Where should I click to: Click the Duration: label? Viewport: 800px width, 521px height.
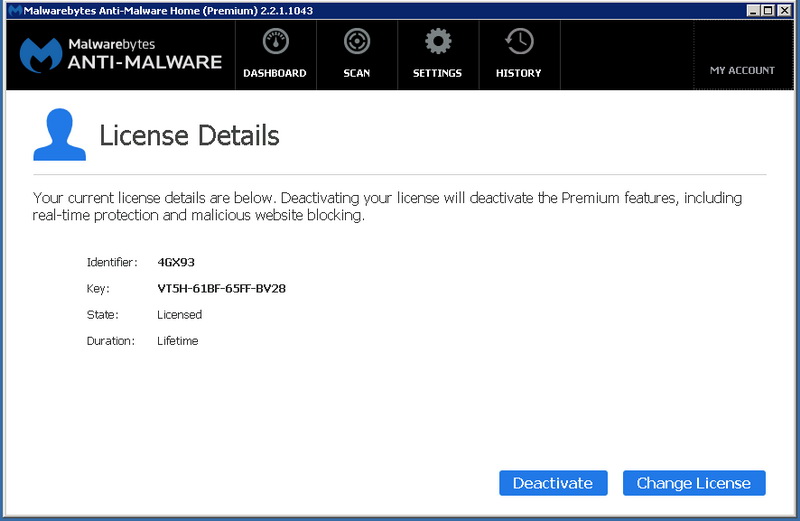(x=111, y=340)
